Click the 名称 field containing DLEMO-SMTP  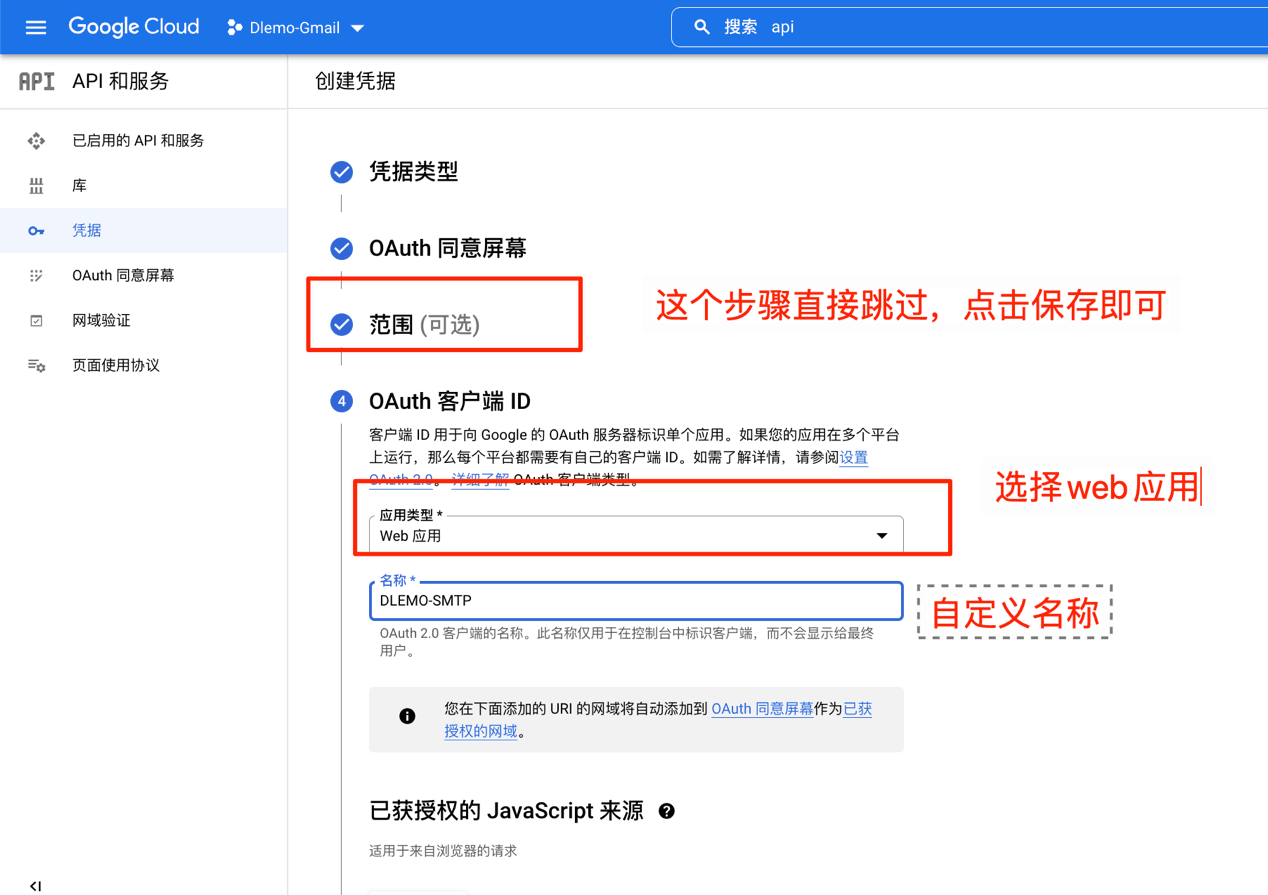coord(636,601)
